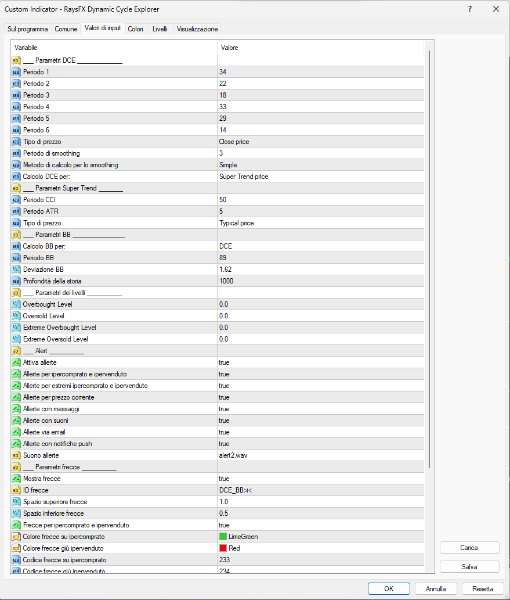Click the icon next to Suono allerte
Viewport: 510px width, 600px height.
point(16,455)
